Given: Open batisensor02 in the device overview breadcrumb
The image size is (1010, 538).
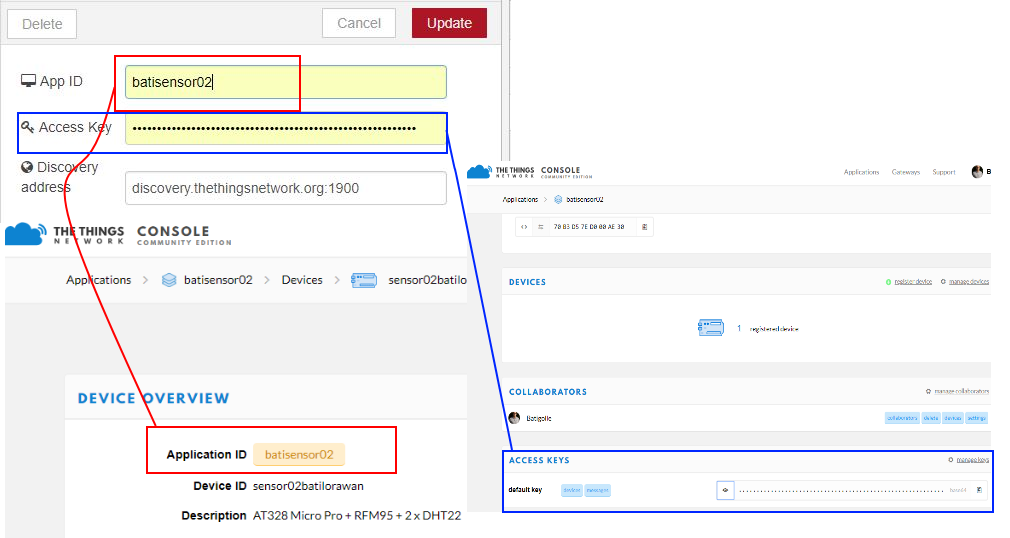Looking at the screenshot, I should pos(218,280).
